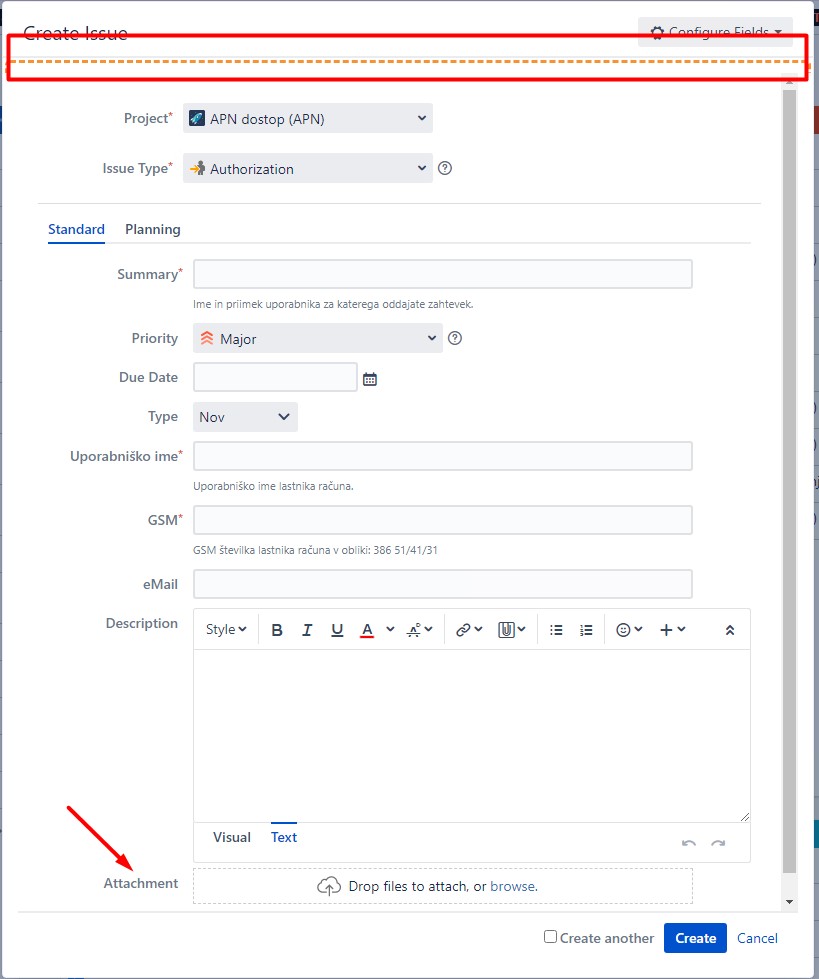
Task: Focus the Uporabniško ime input field
Action: (443, 456)
